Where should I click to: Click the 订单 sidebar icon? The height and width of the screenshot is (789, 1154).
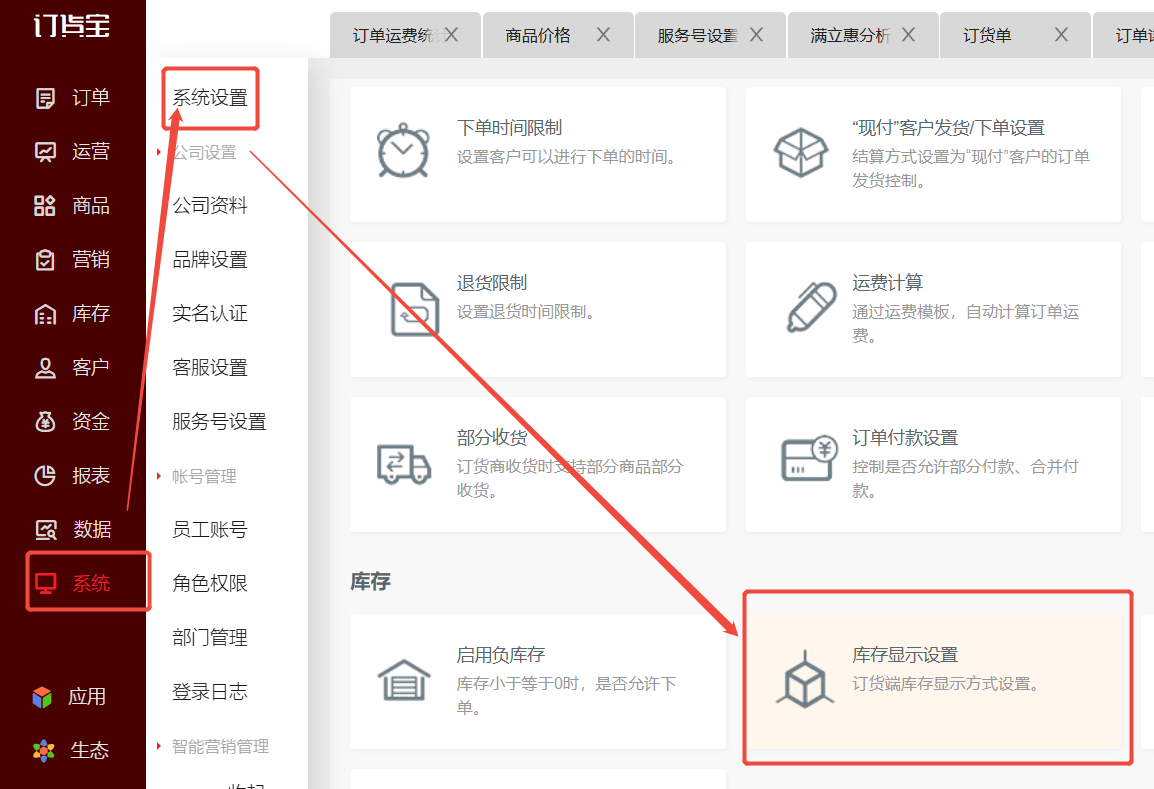tap(45, 98)
